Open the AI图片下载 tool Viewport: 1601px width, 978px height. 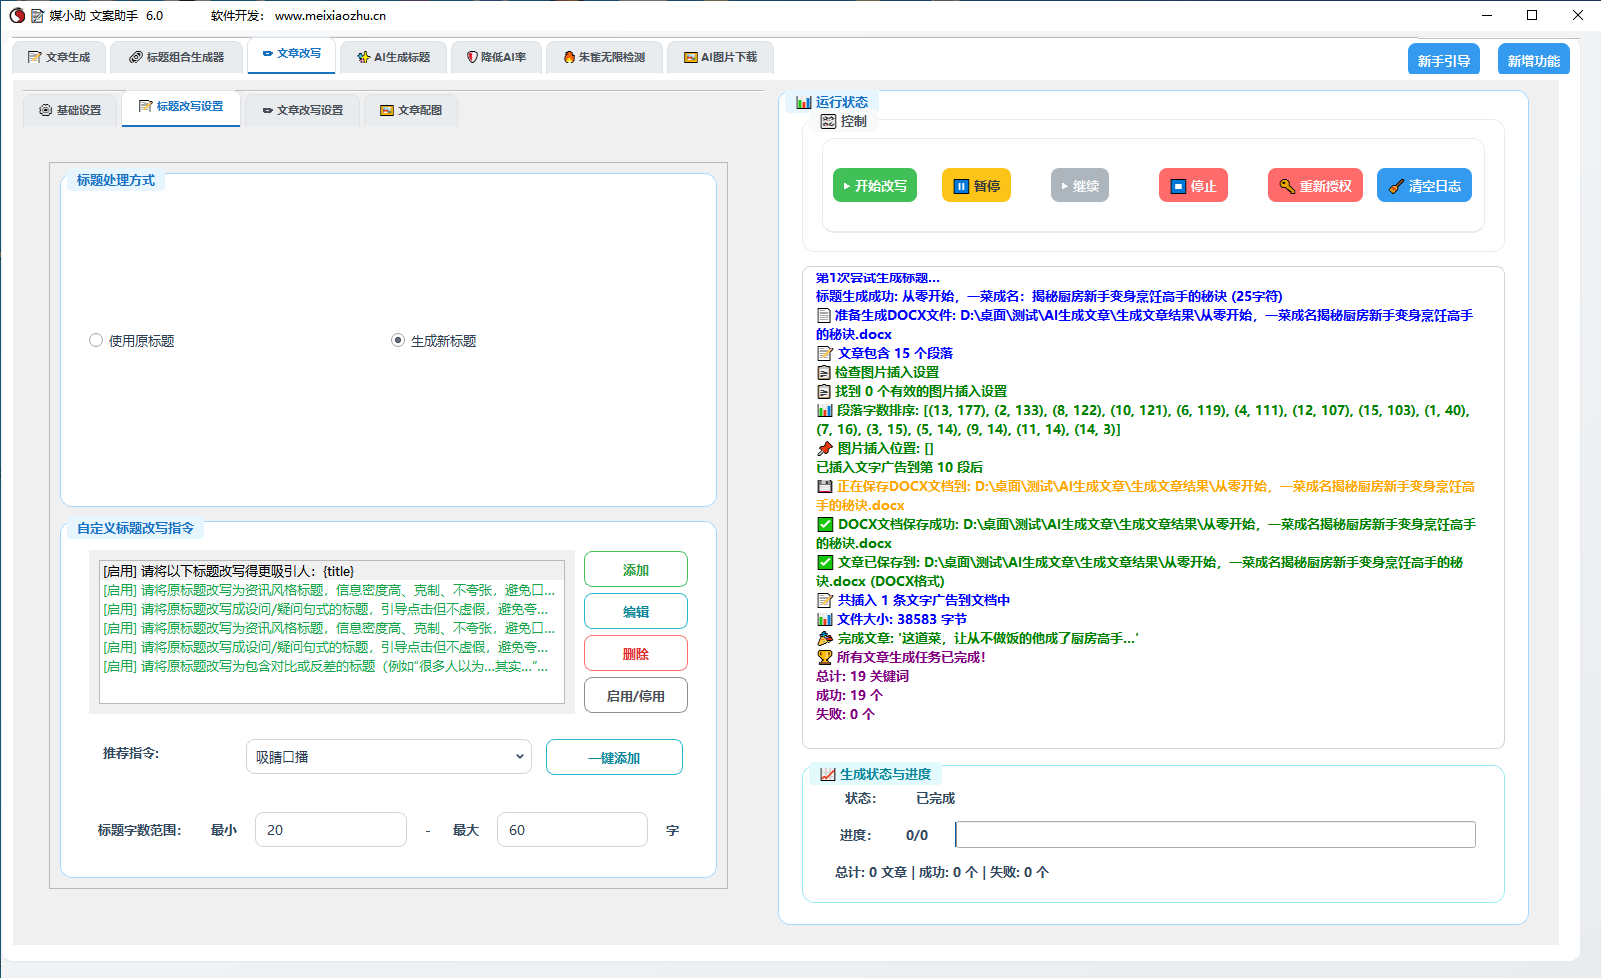(x=691, y=57)
